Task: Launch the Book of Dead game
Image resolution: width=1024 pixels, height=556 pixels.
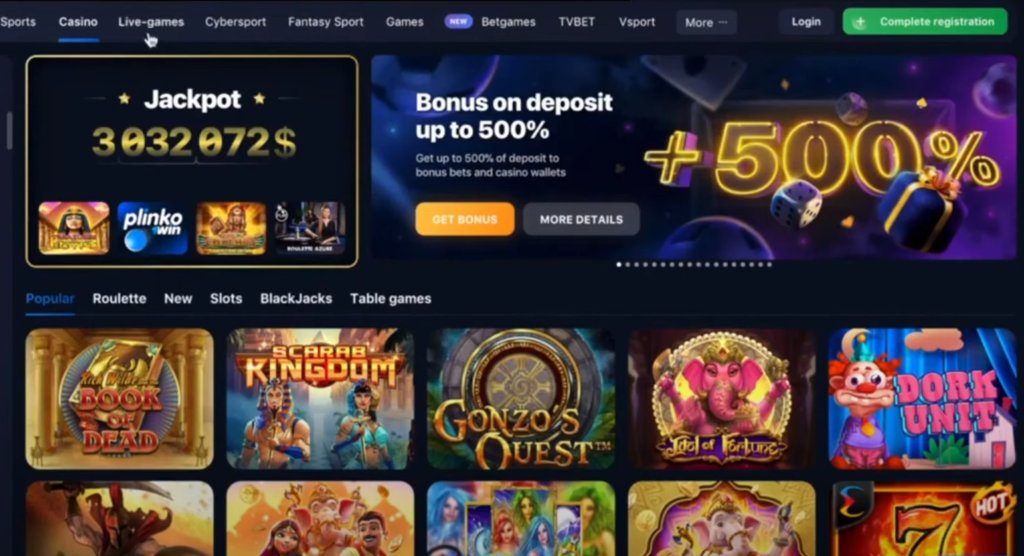Action: (120, 399)
